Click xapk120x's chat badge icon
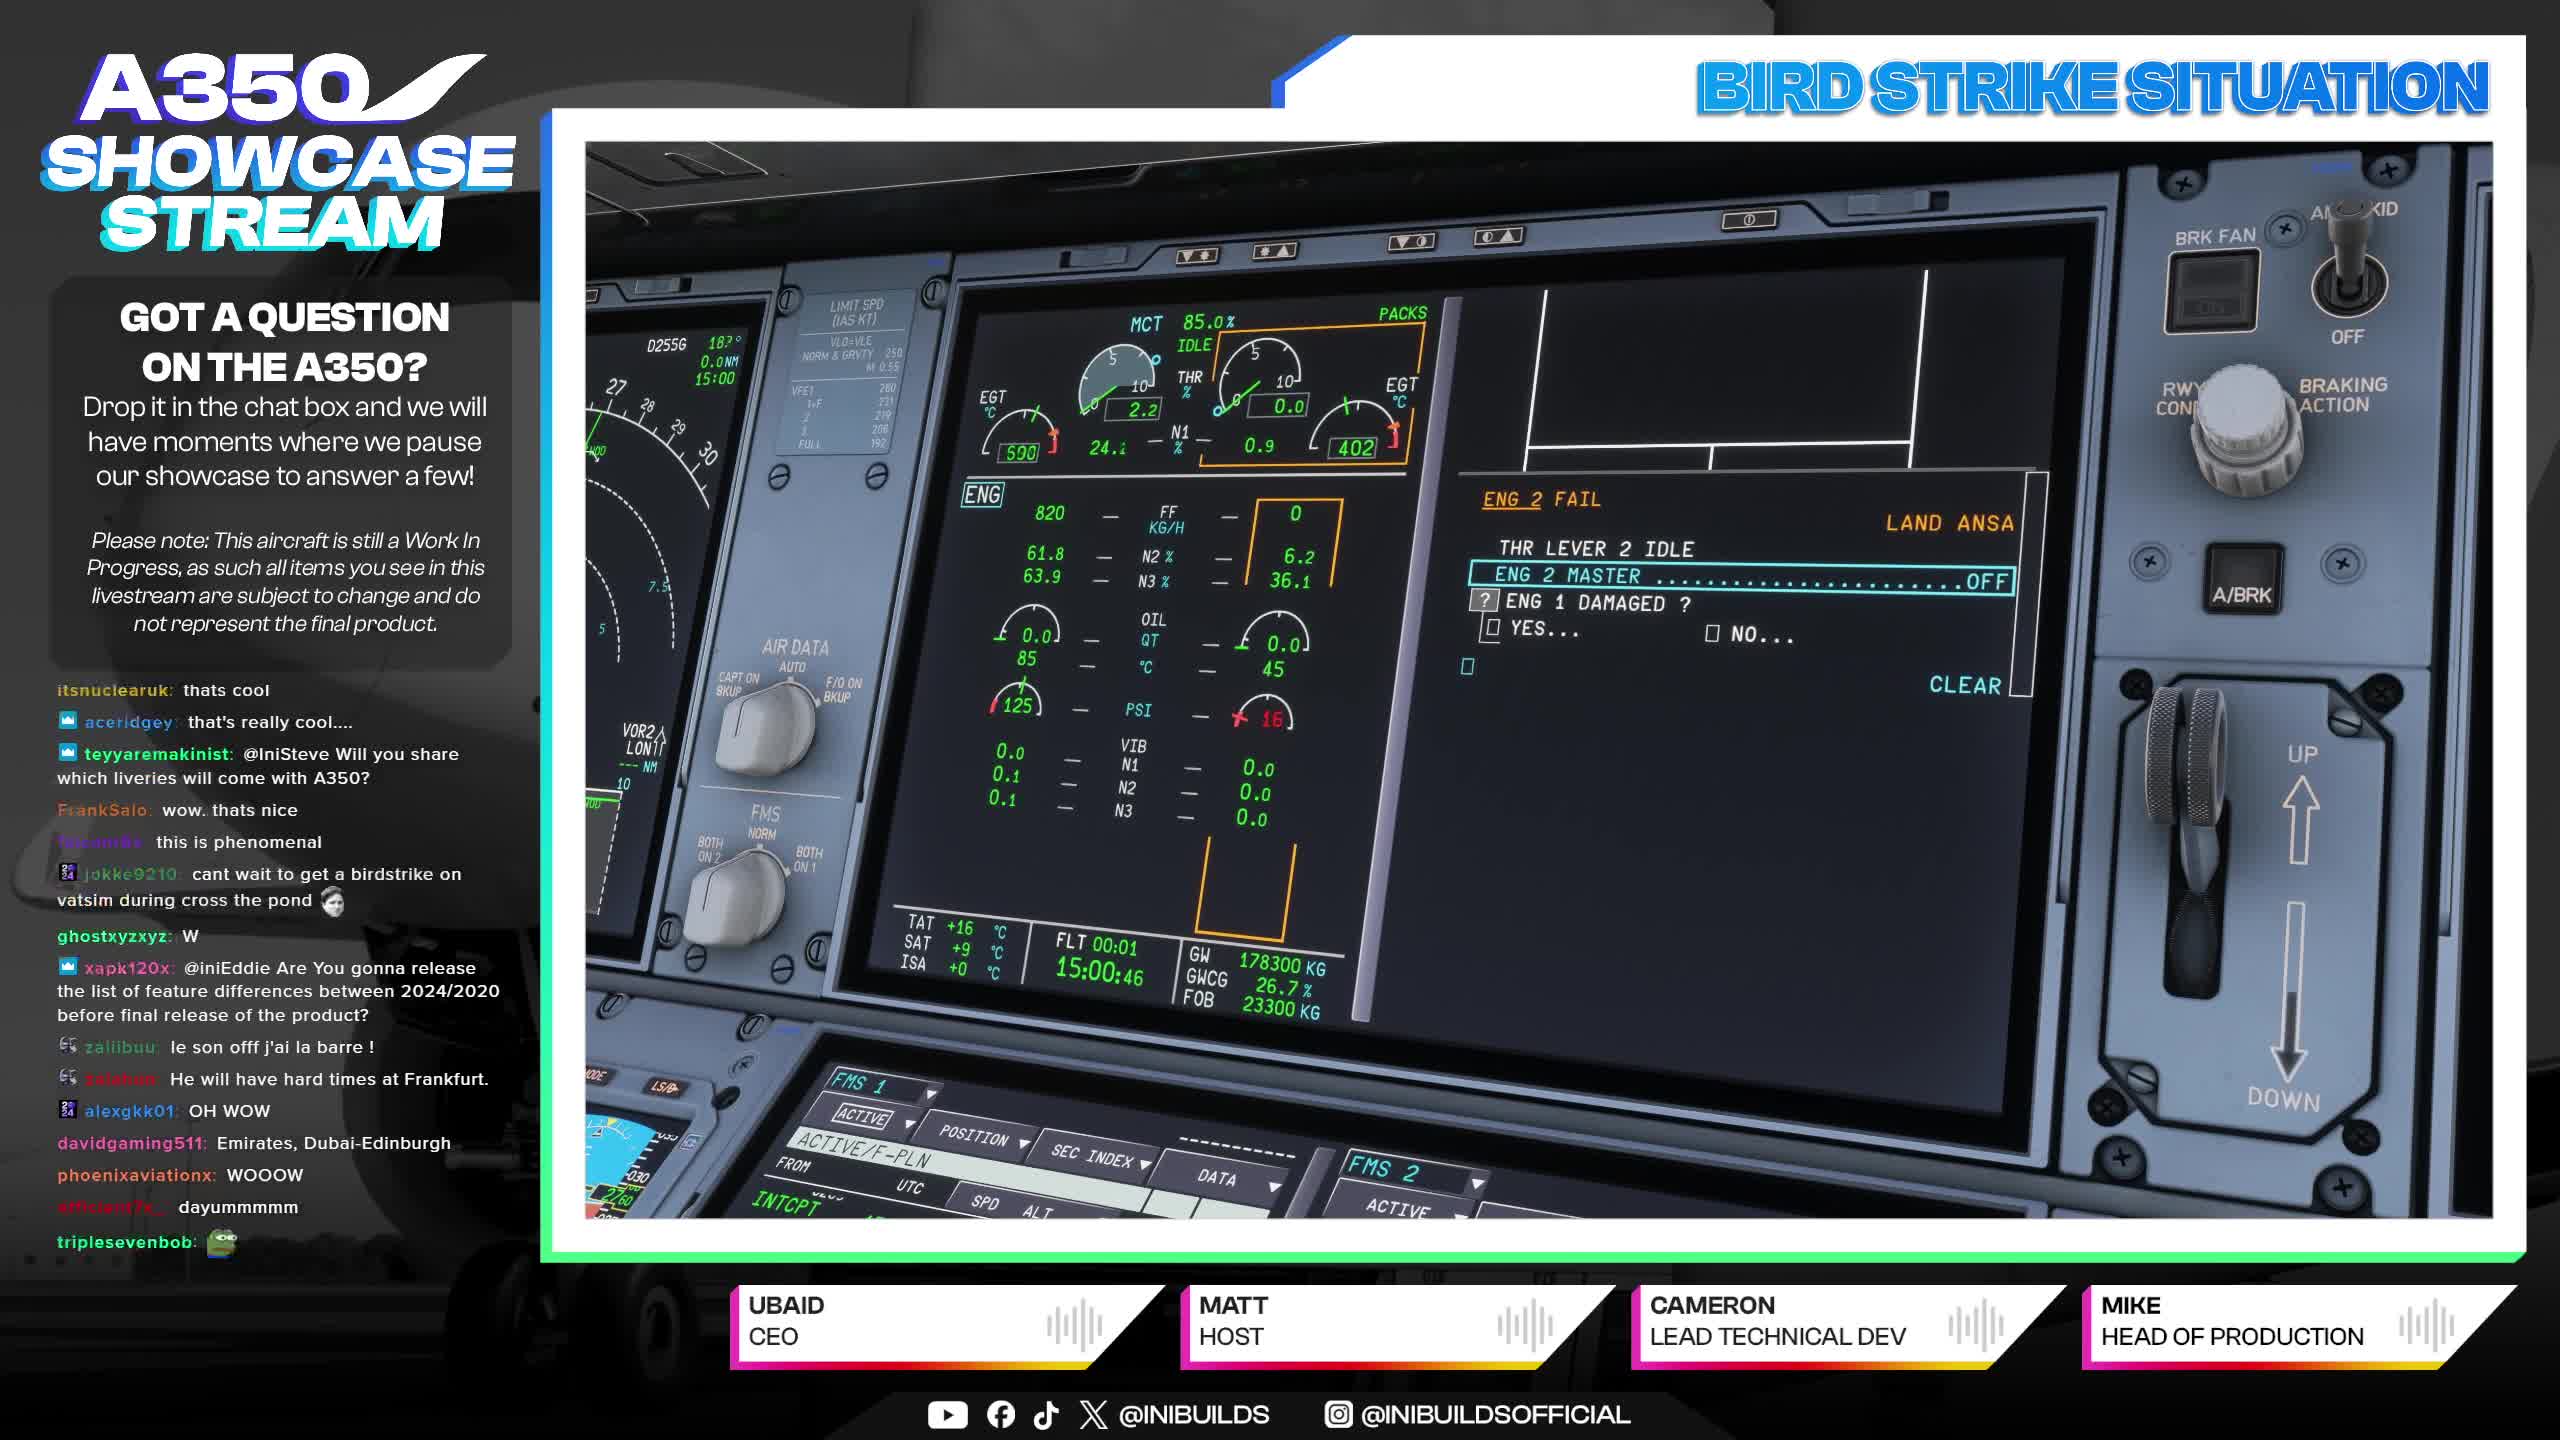 [x=67, y=966]
